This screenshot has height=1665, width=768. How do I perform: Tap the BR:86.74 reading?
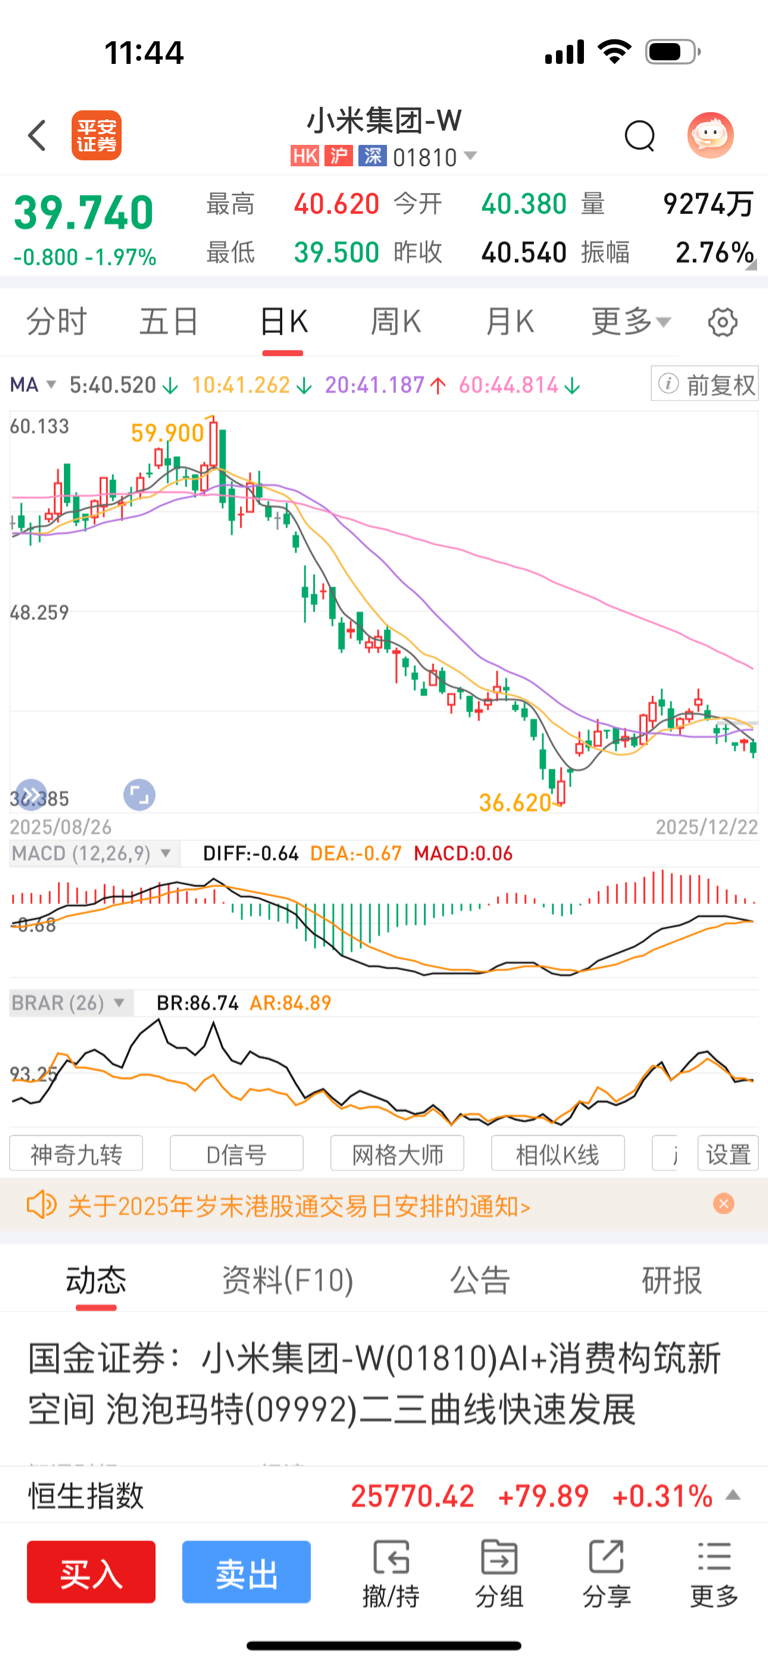click(197, 1003)
